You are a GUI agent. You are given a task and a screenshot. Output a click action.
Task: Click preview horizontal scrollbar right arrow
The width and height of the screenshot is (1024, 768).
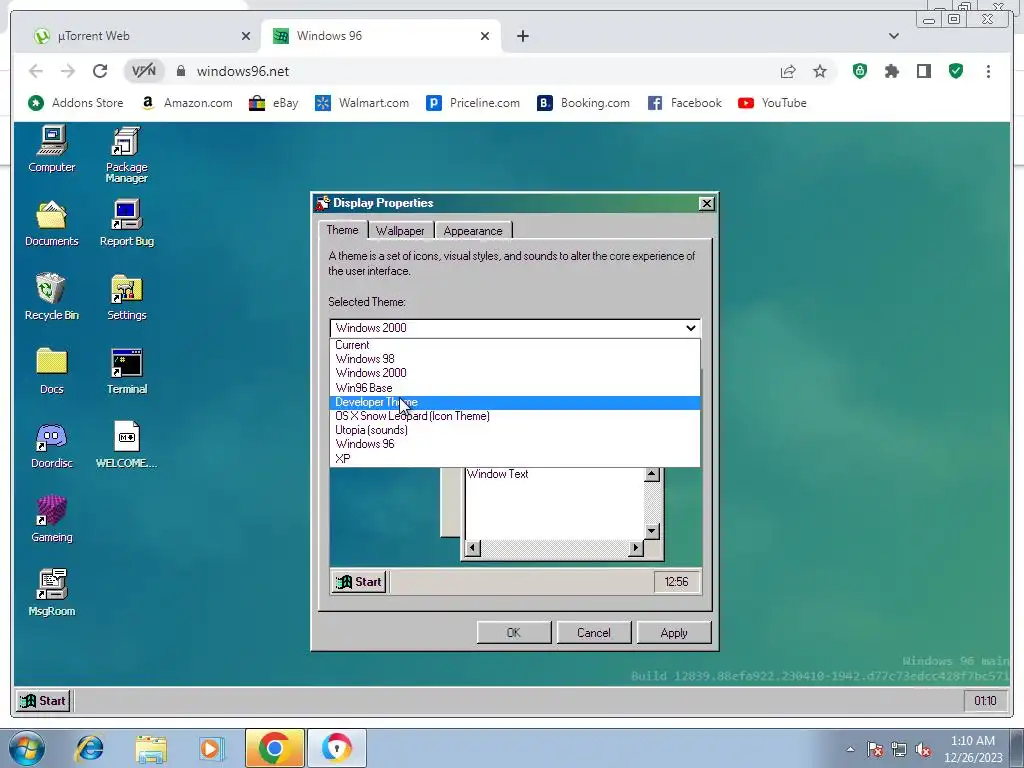(635, 548)
